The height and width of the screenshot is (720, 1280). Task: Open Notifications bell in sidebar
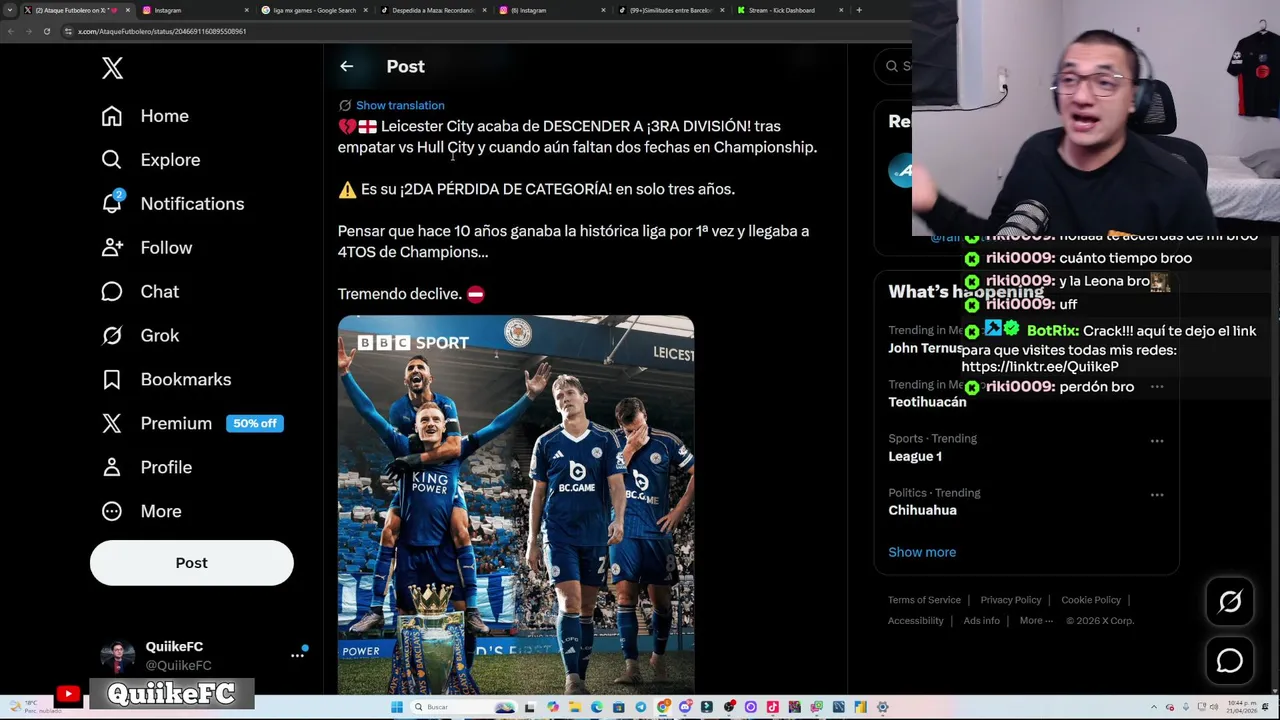[172, 204]
